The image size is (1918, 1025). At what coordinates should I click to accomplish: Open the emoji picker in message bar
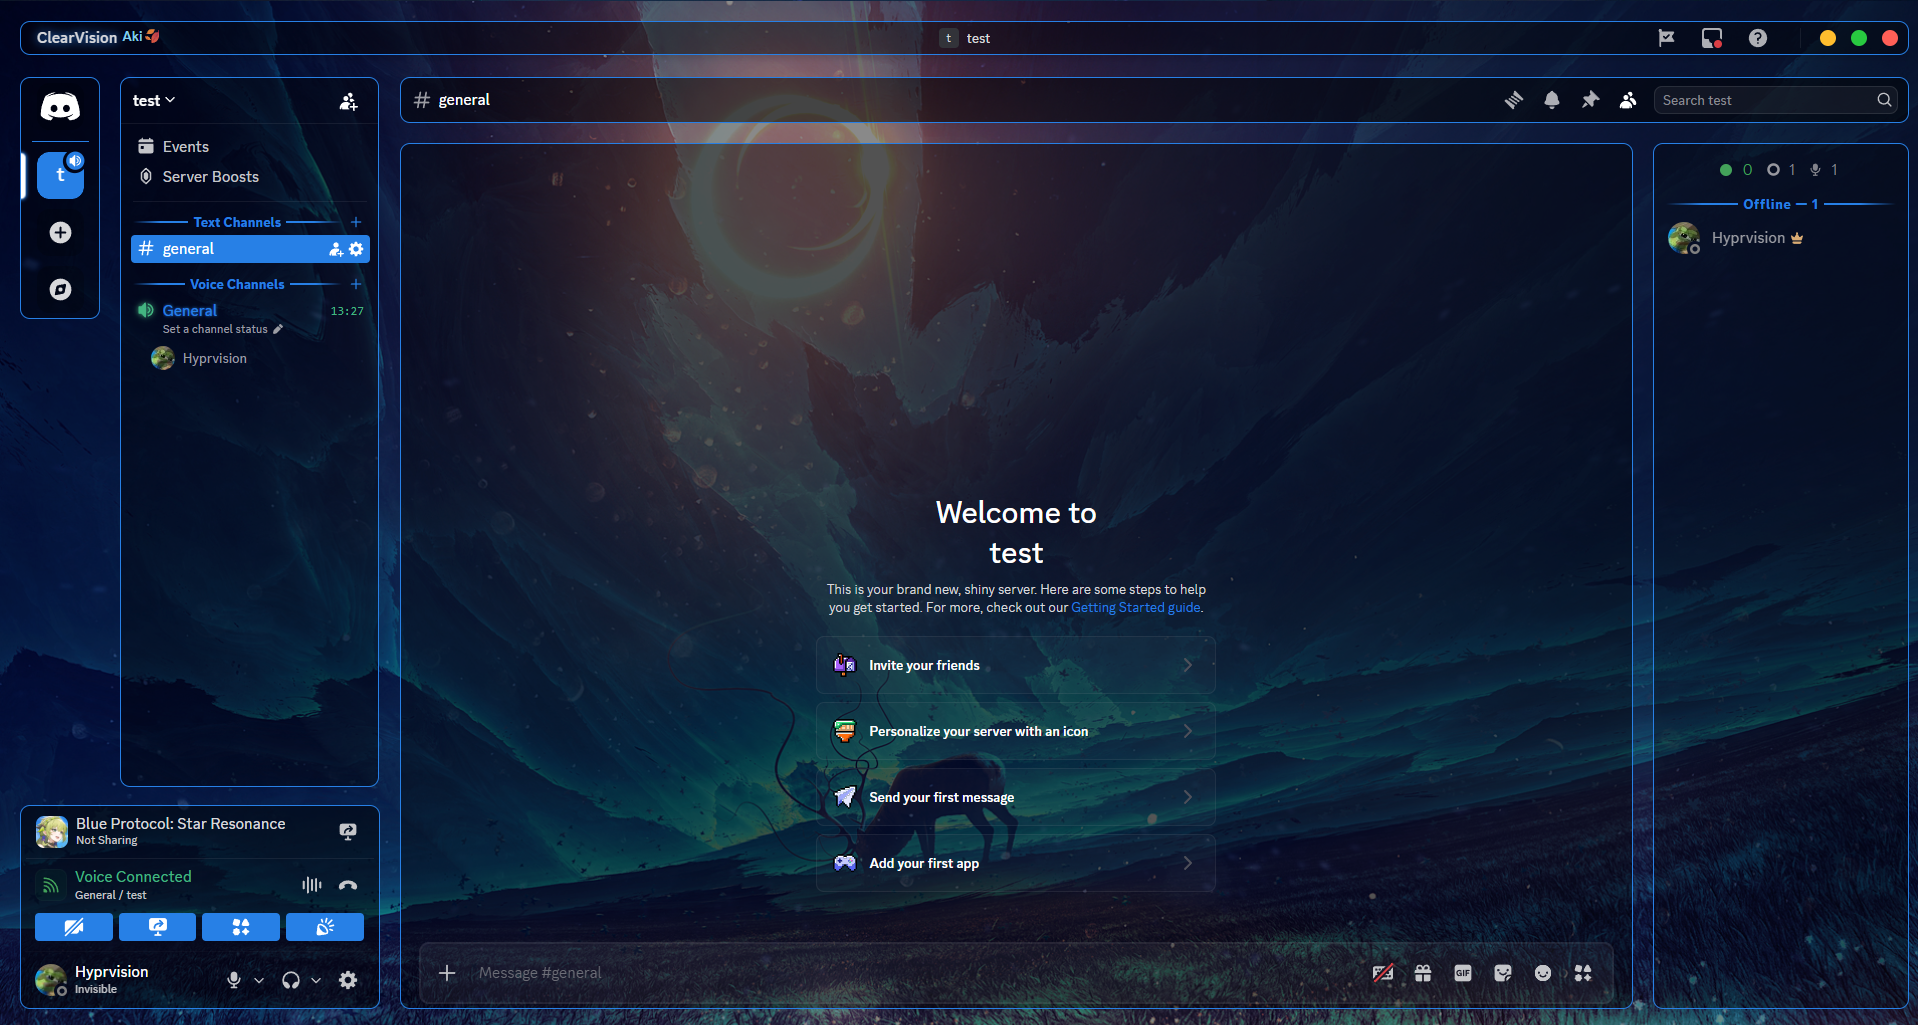pyautogui.click(x=1542, y=973)
